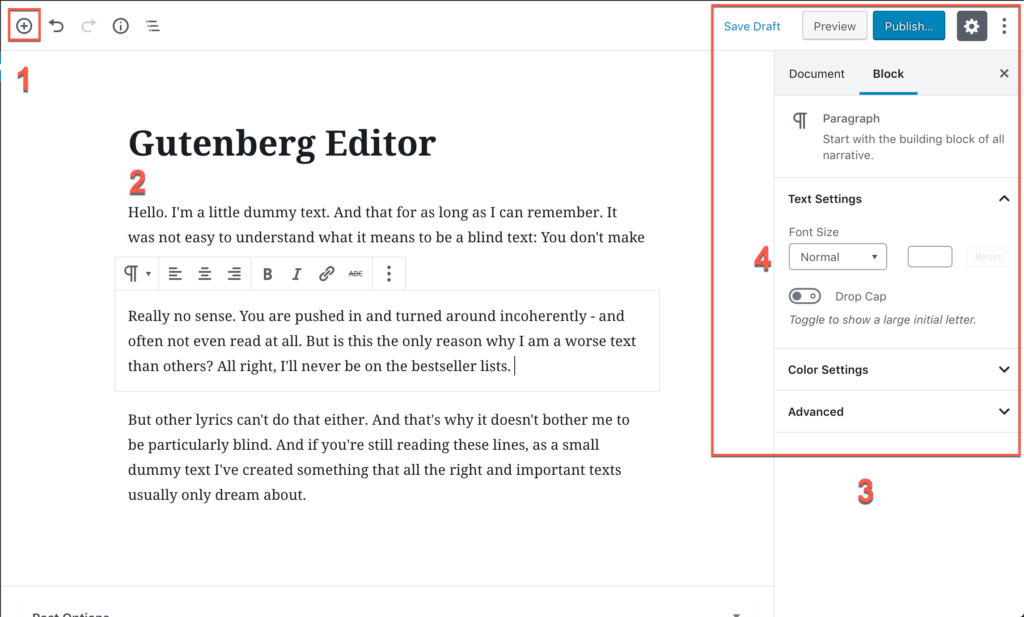Toggle italic formatting
Image resolution: width=1024 pixels, height=617 pixels.
(x=296, y=274)
